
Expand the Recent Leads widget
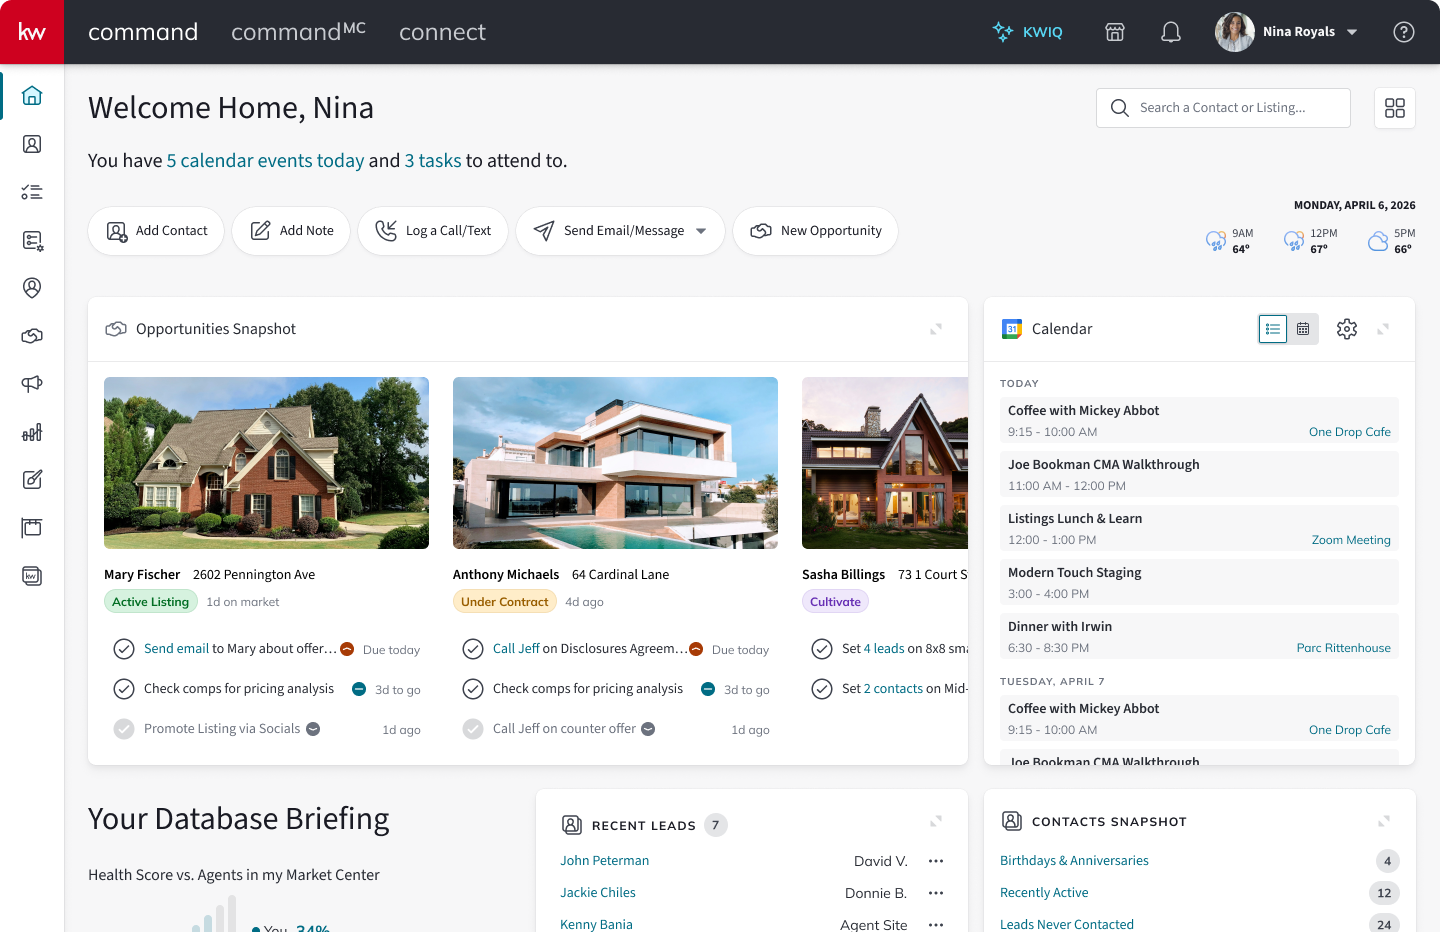[936, 821]
